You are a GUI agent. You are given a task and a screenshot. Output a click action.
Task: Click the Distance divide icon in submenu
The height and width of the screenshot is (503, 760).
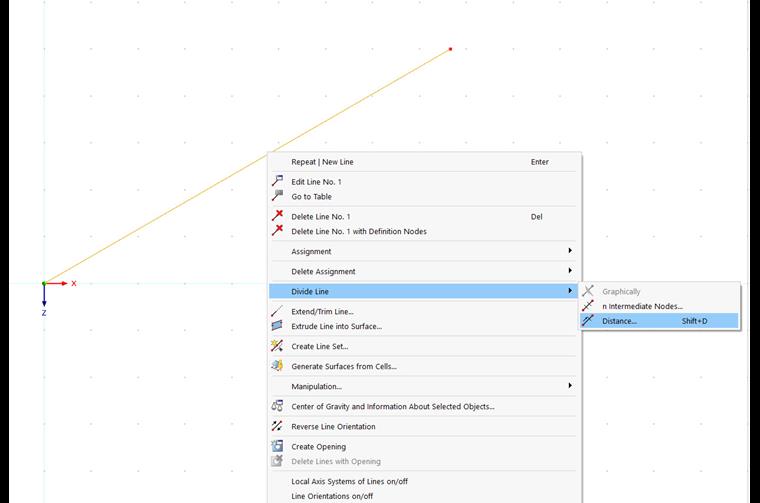tap(588, 320)
